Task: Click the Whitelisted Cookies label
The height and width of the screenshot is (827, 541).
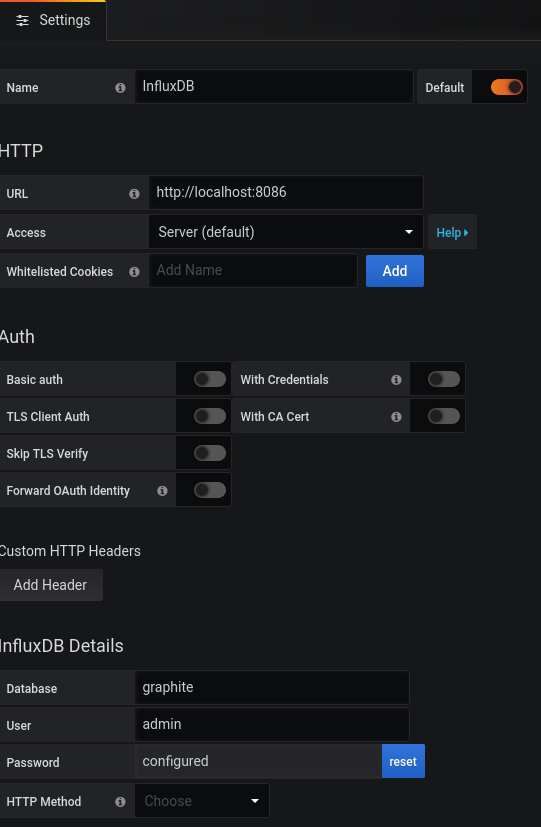Action: (x=60, y=272)
